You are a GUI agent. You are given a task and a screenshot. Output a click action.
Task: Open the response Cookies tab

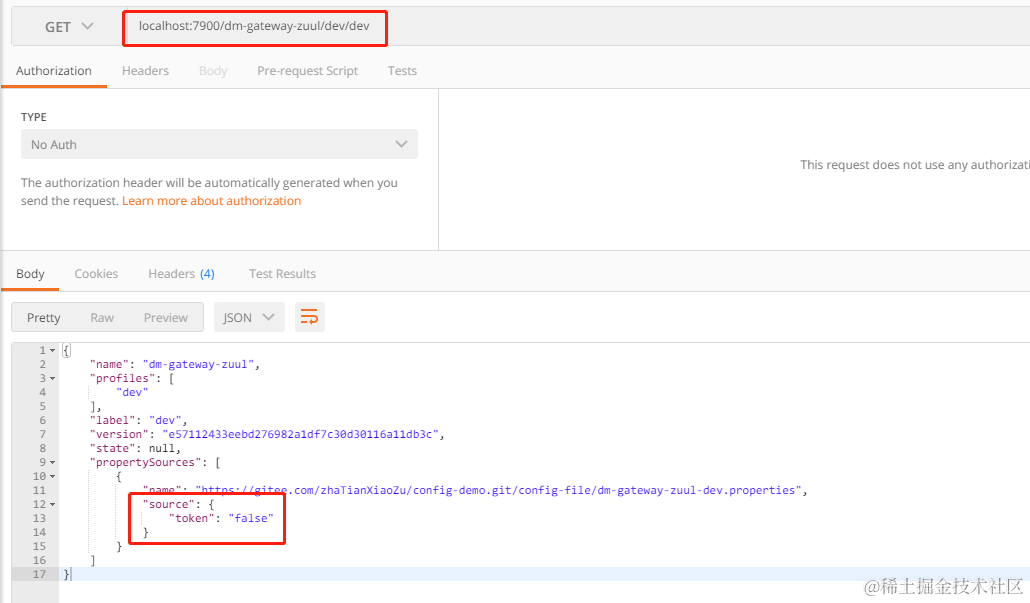click(96, 274)
